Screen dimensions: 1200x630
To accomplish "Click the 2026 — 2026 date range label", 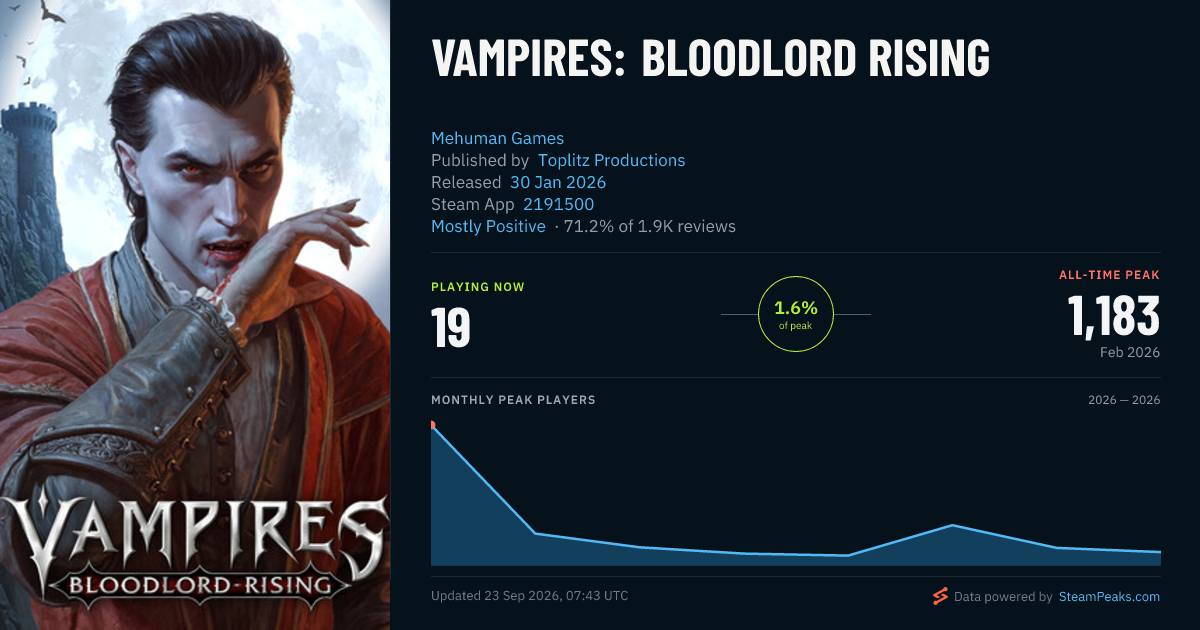I will coord(1124,400).
